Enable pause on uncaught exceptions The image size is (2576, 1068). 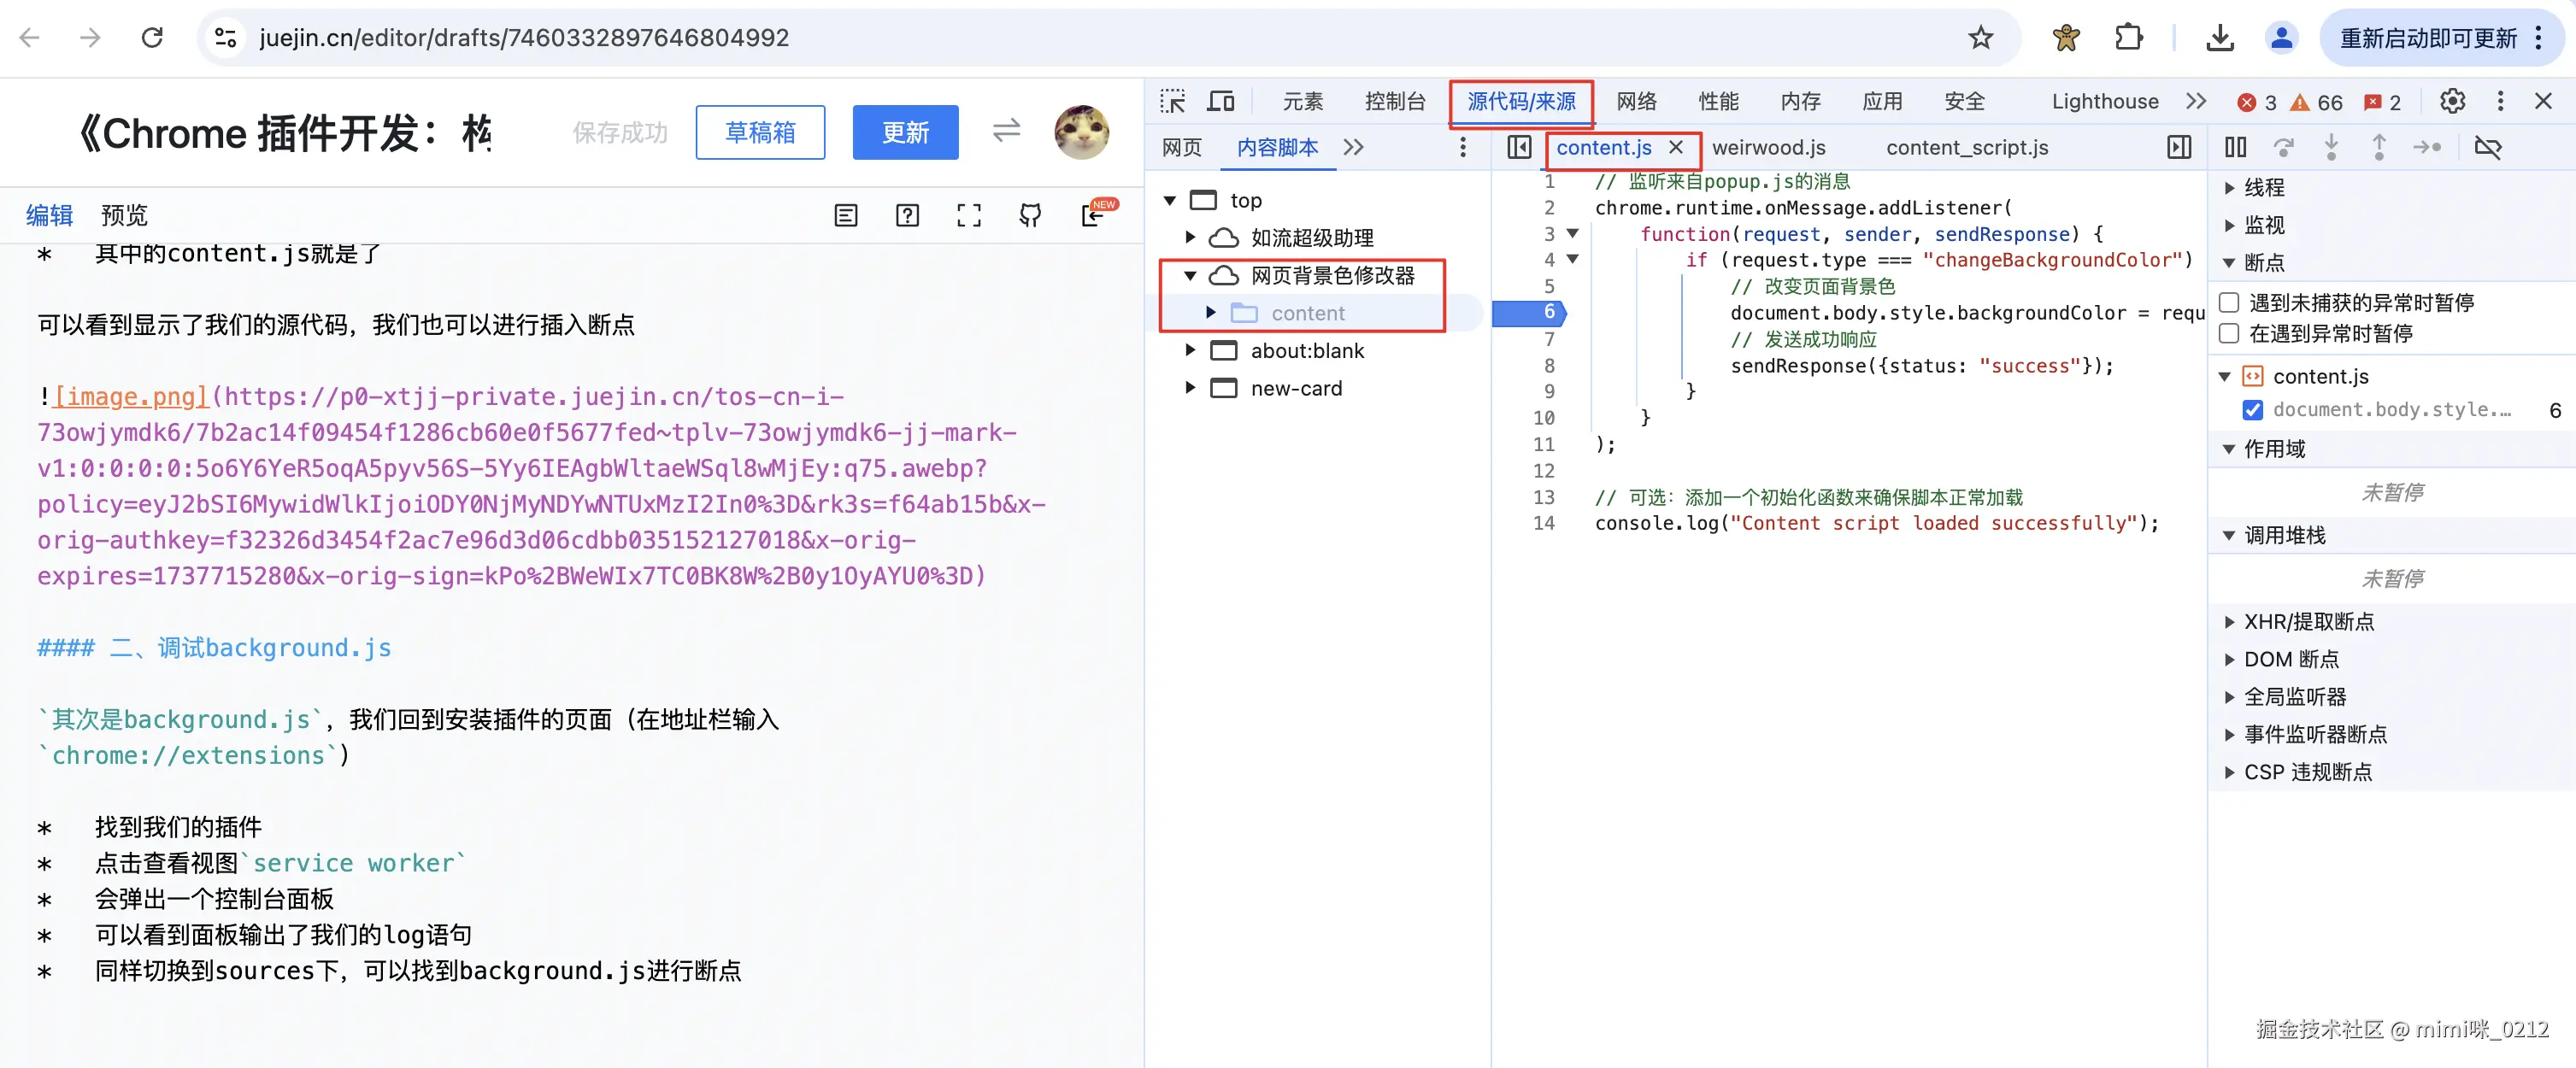pyautogui.click(x=2229, y=302)
